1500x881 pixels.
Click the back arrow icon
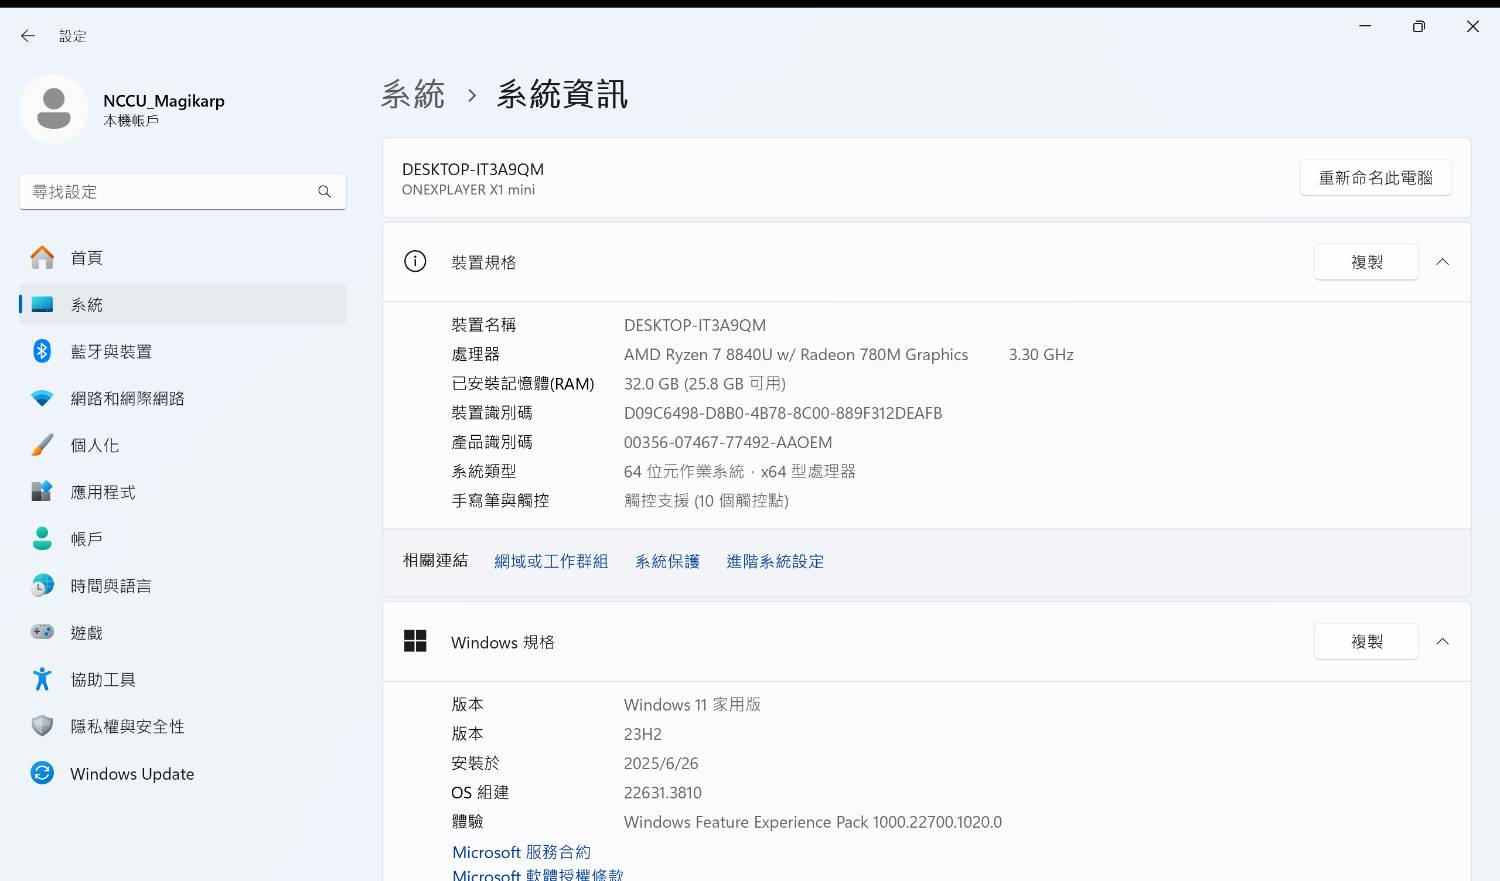coord(28,36)
